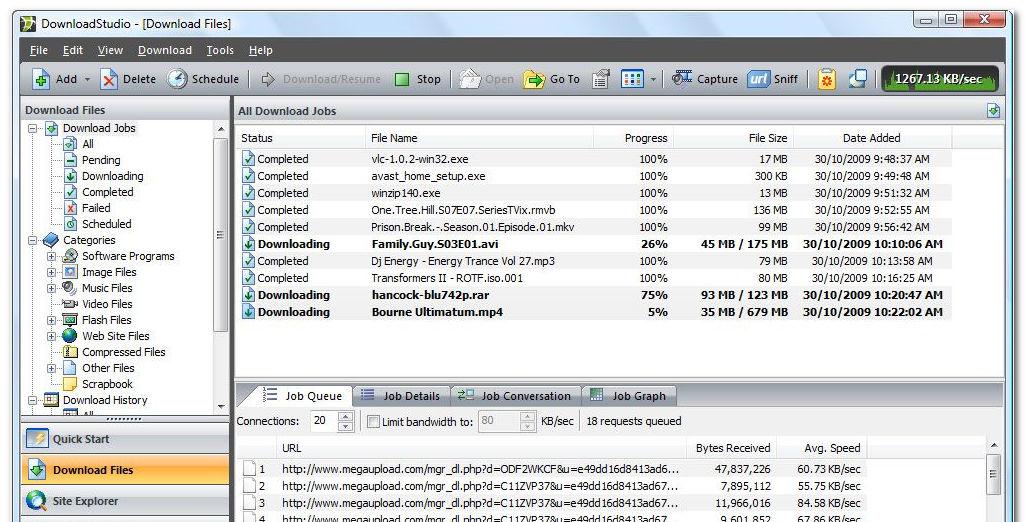Click the Capture video tool
1025x522 pixels.
pyautogui.click(x=705, y=80)
